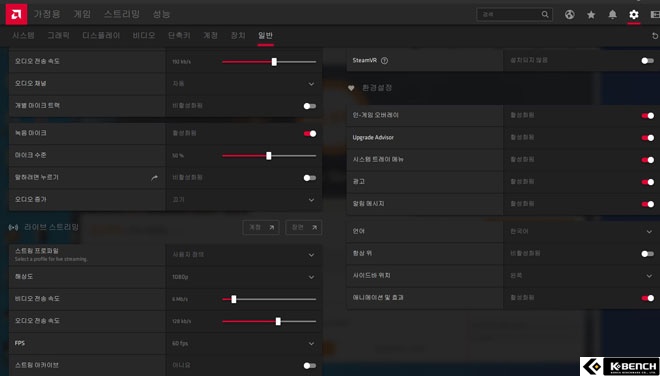Open notifications bell icon

click(x=612, y=15)
